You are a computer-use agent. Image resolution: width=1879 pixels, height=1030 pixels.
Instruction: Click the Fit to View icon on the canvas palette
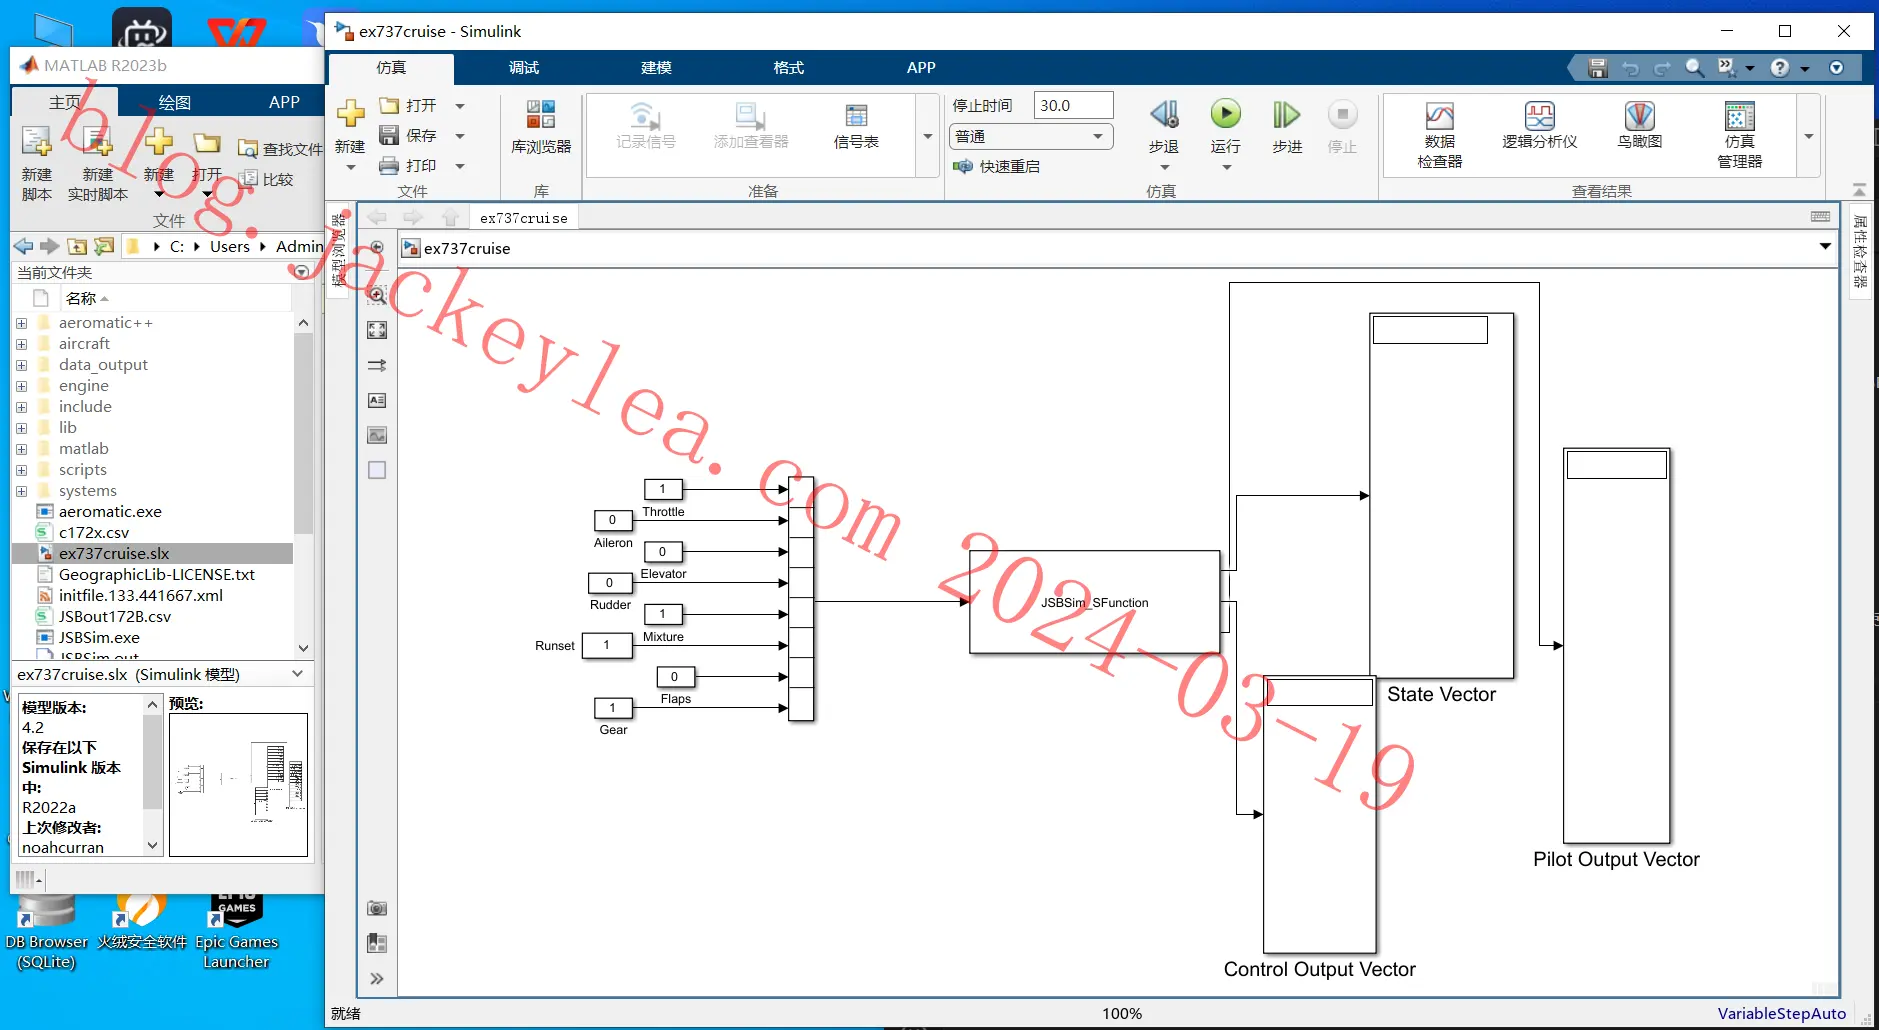coord(377,330)
